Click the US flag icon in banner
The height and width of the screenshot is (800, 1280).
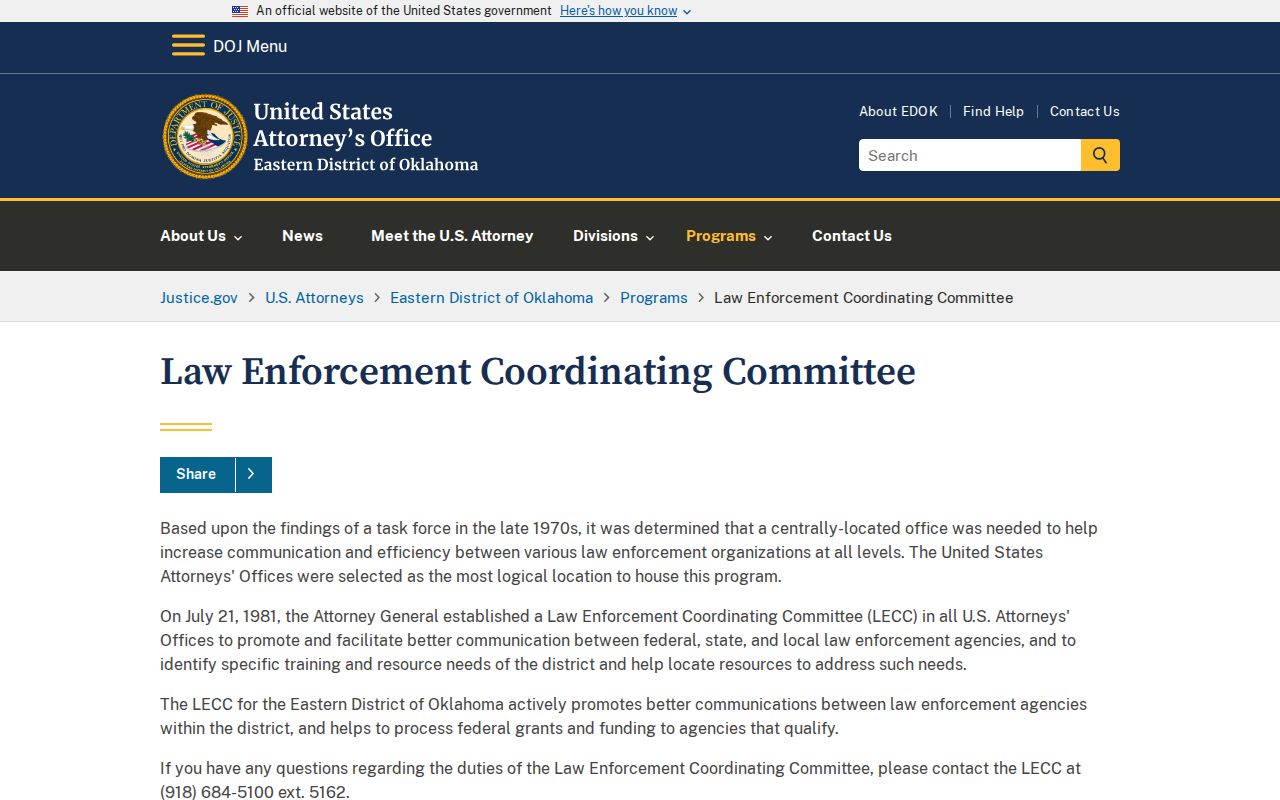click(x=240, y=11)
